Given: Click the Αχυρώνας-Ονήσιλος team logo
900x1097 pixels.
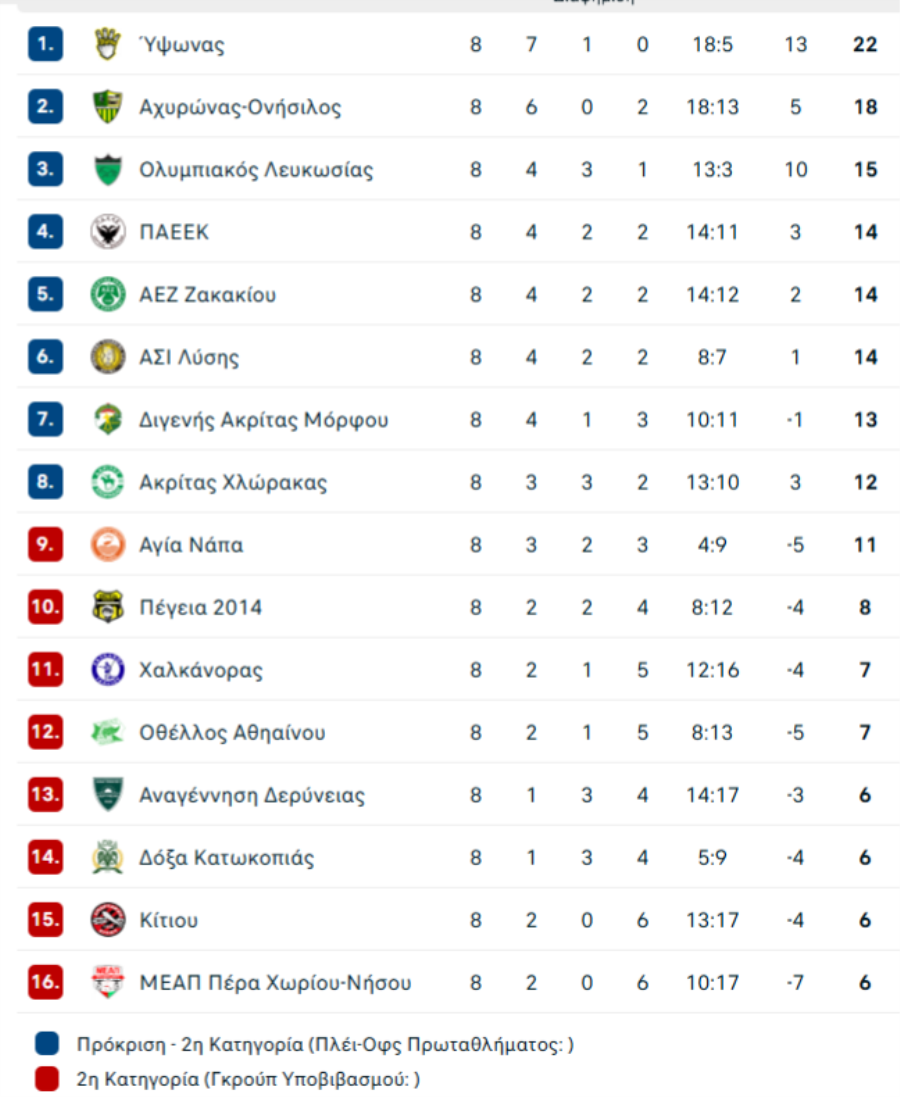Looking at the screenshot, I should [107, 106].
